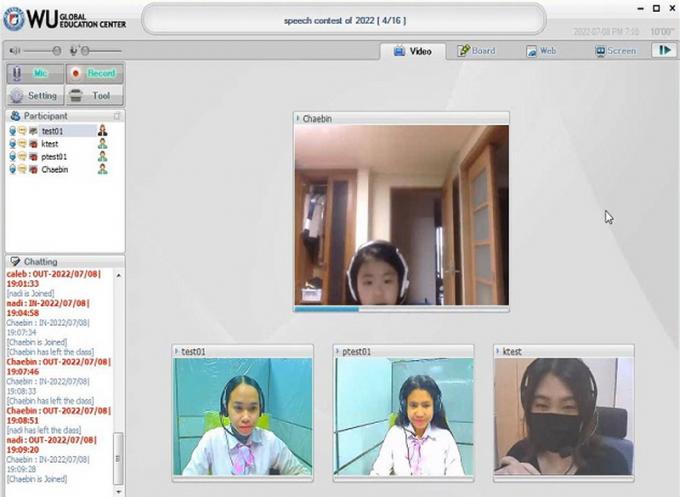Switch to the Web tab
The height and width of the screenshot is (497, 680).
pyautogui.click(x=540, y=50)
